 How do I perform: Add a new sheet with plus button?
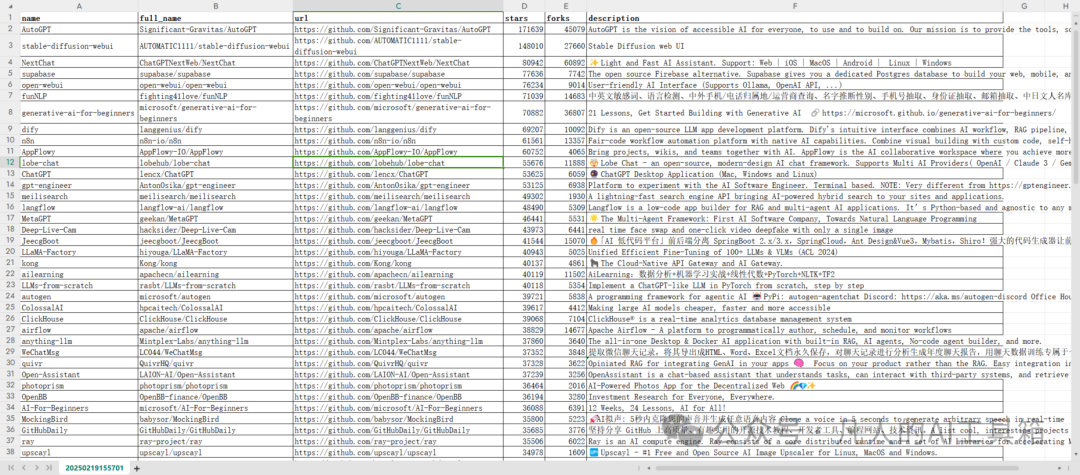point(136,468)
